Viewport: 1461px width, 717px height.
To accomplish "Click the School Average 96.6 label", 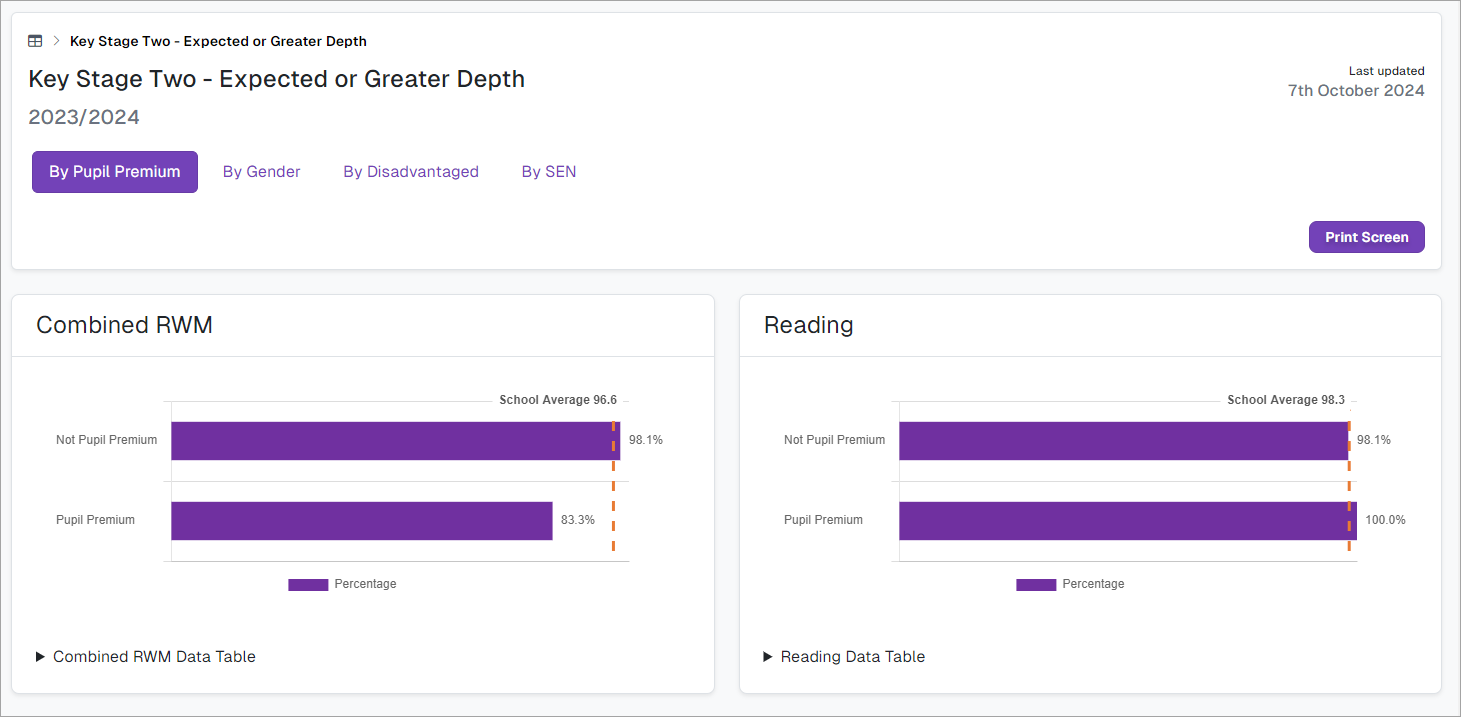I will pyautogui.click(x=558, y=400).
